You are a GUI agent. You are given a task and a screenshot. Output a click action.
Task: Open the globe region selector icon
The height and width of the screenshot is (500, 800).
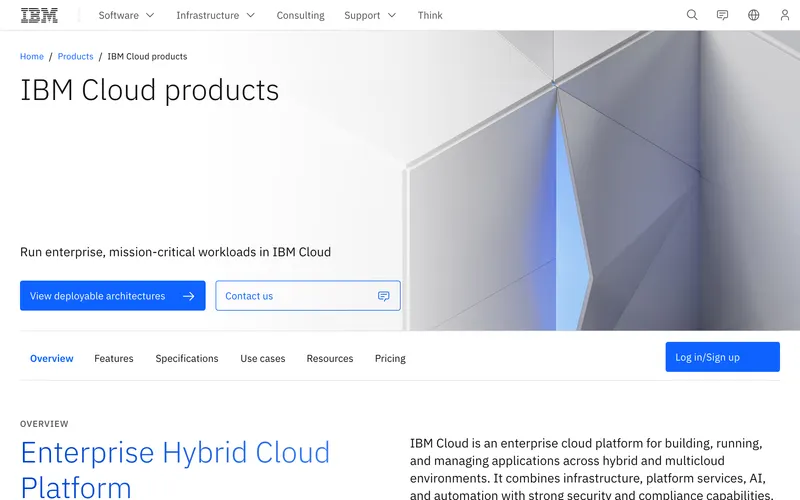tap(754, 15)
